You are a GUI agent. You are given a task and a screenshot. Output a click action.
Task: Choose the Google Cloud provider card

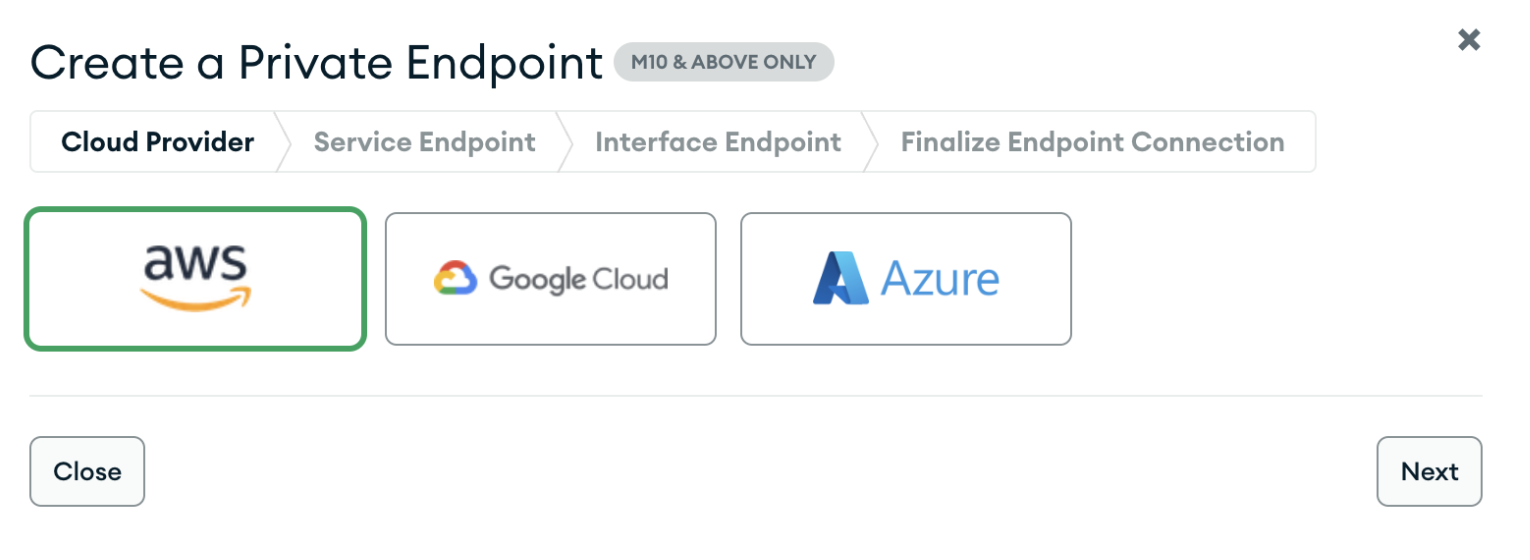pyautogui.click(x=551, y=278)
